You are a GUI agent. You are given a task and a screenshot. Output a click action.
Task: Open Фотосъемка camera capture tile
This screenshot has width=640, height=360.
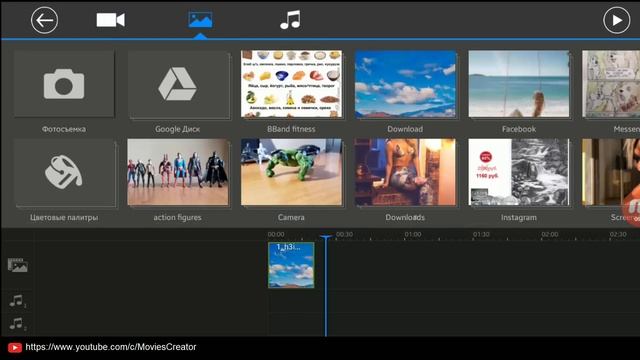[x=64, y=84]
